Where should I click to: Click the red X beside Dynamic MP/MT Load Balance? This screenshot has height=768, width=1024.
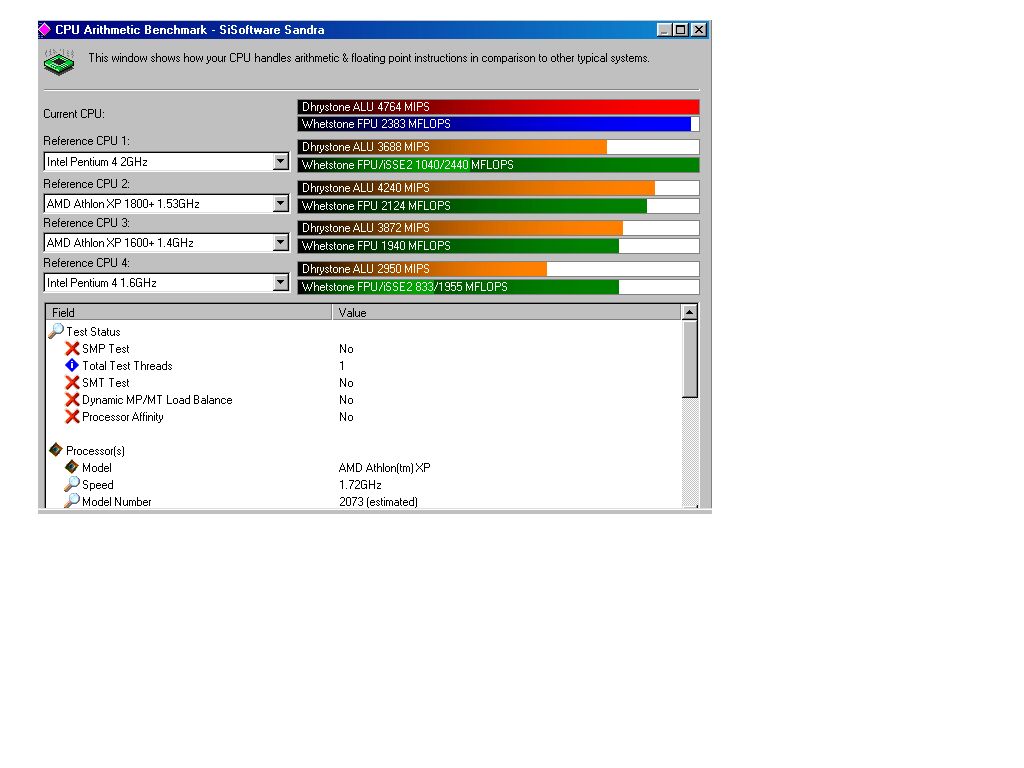coord(72,400)
